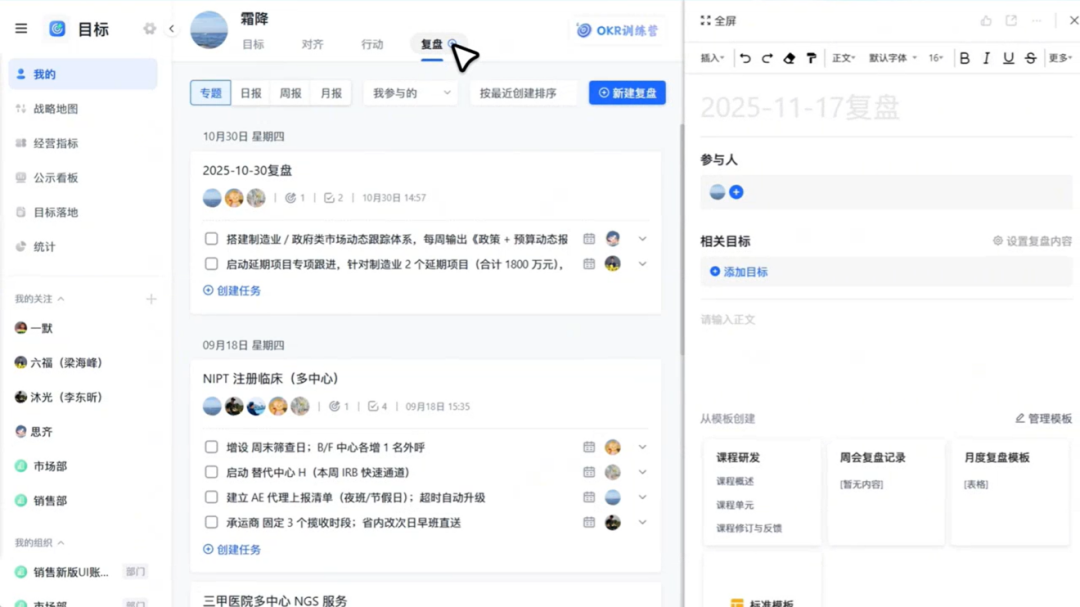Screen dimensions: 1080x607
Task: Check the 建立 AE 代理上报清单 task checkbox
Action: [211, 497]
